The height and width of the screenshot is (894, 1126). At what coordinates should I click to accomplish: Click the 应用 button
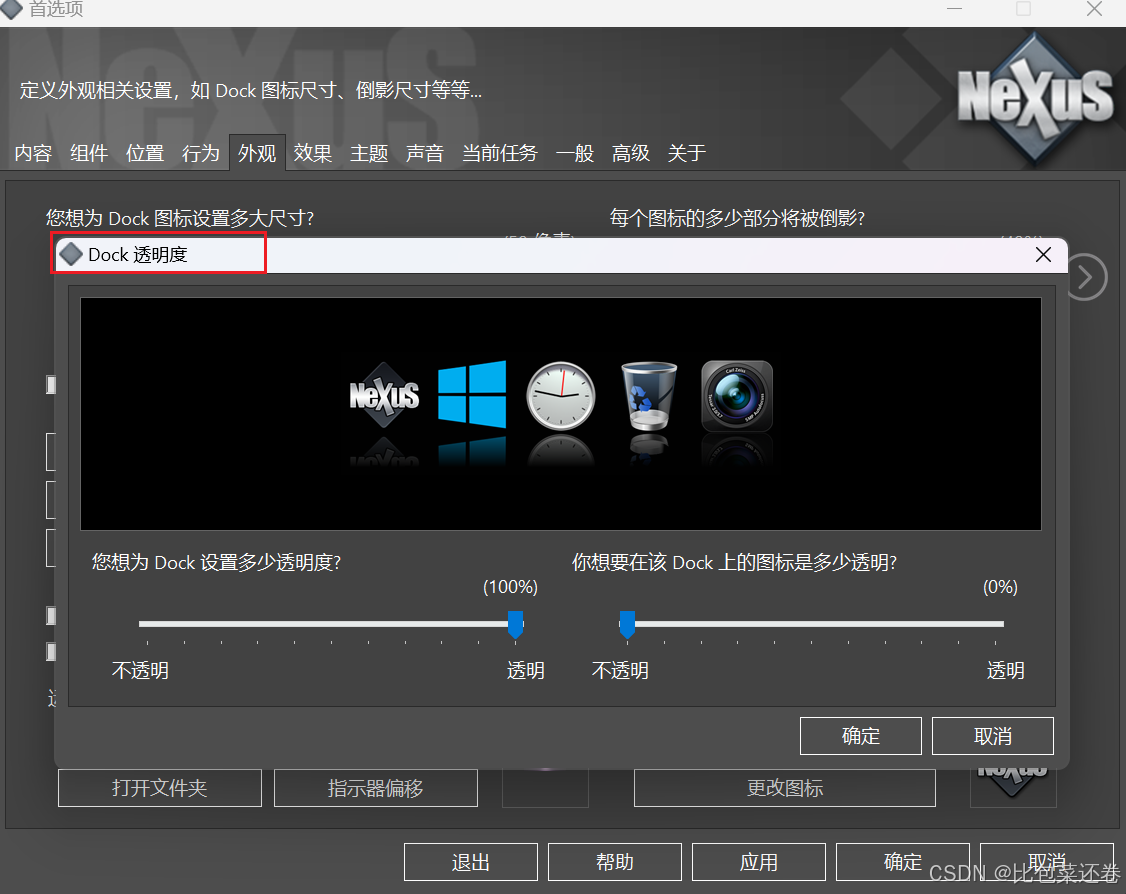click(758, 862)
